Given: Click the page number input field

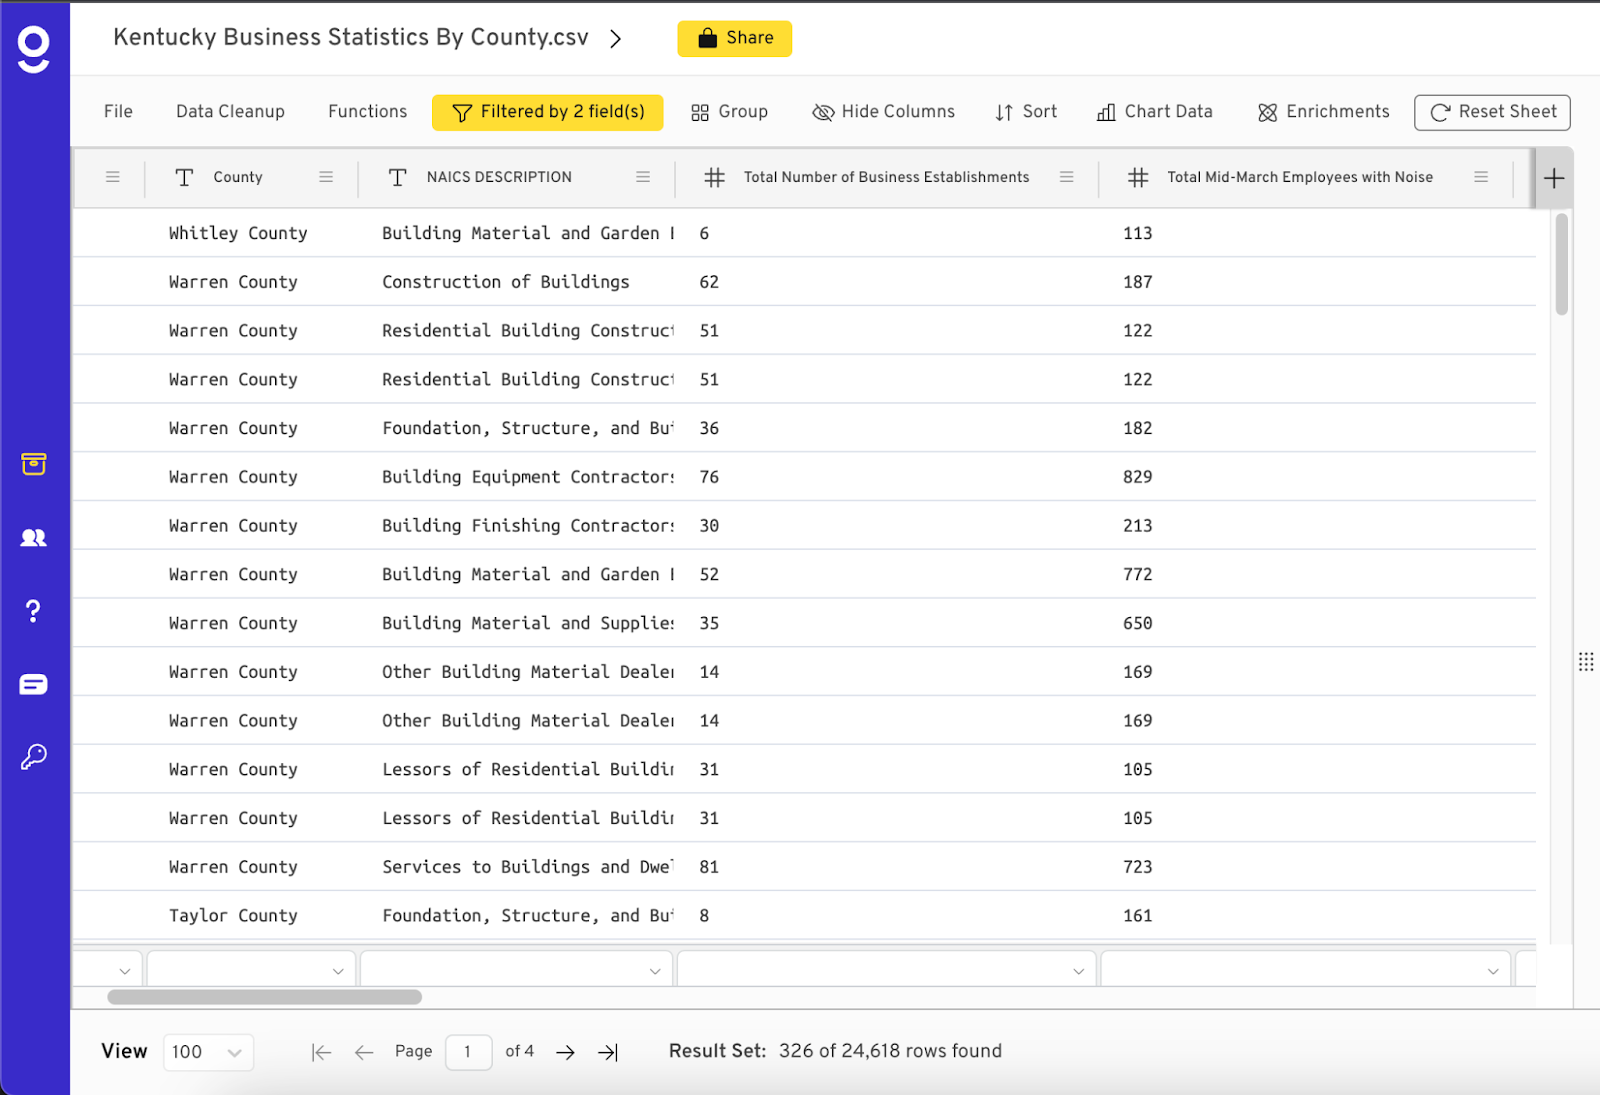Looking at the screenshot, I should tap(468, 1051).
